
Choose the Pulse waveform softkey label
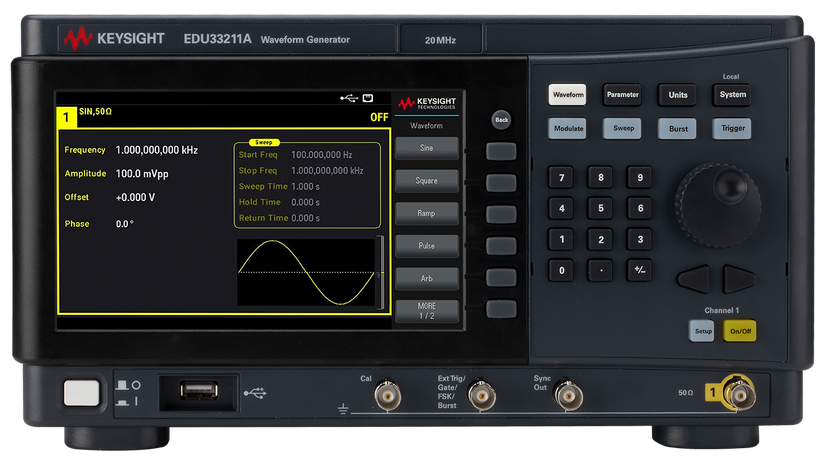point(427,246)
